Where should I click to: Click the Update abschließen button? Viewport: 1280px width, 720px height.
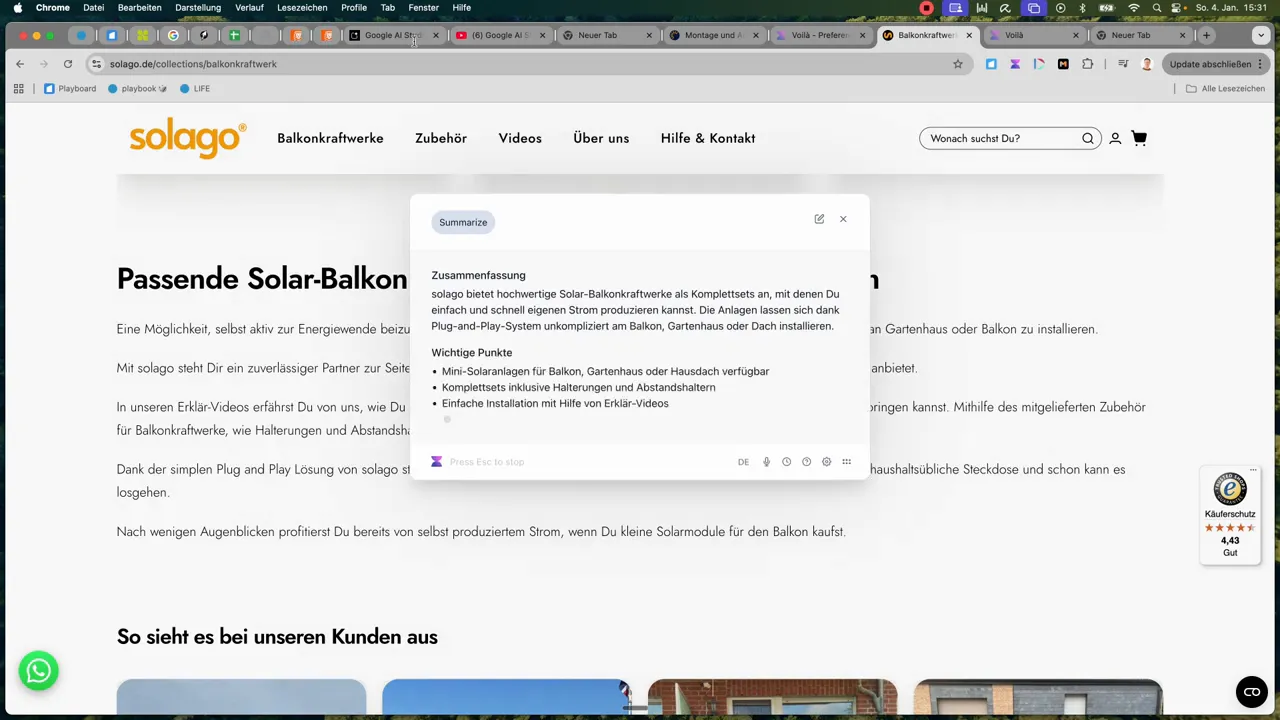tap(1210, 64)
